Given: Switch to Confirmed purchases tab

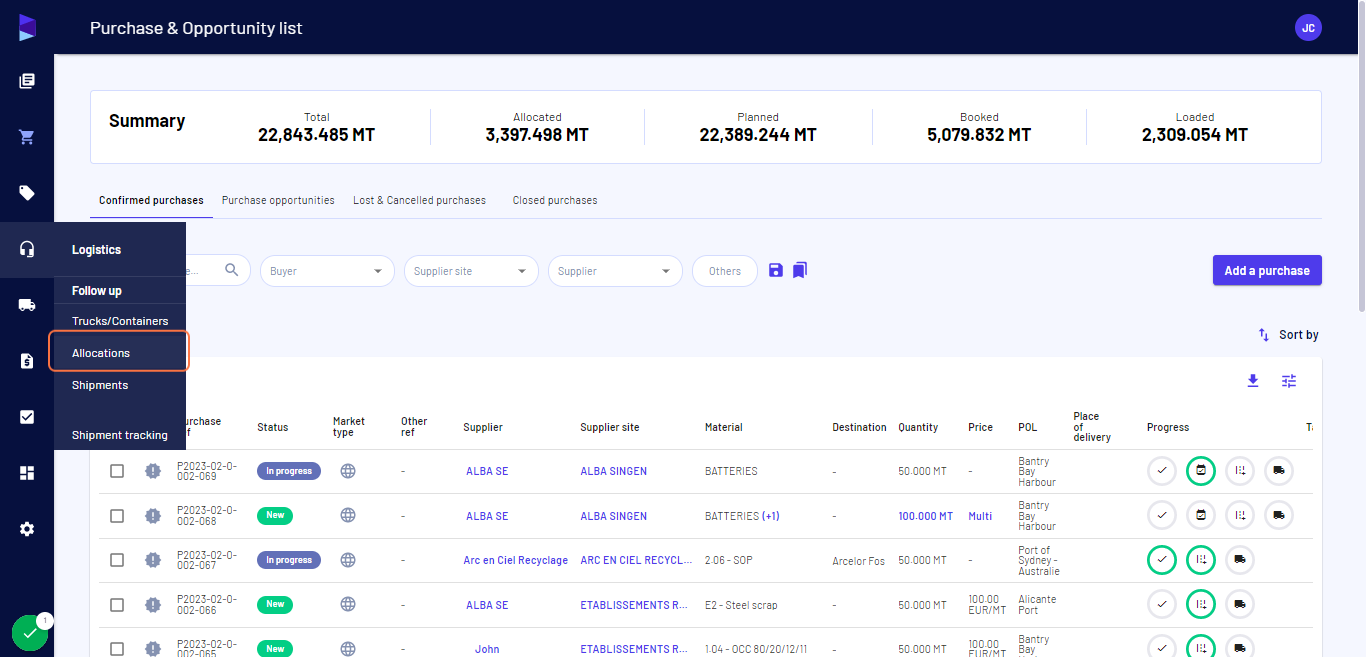Looking at the screenshot, I should (x=151, y=200).
